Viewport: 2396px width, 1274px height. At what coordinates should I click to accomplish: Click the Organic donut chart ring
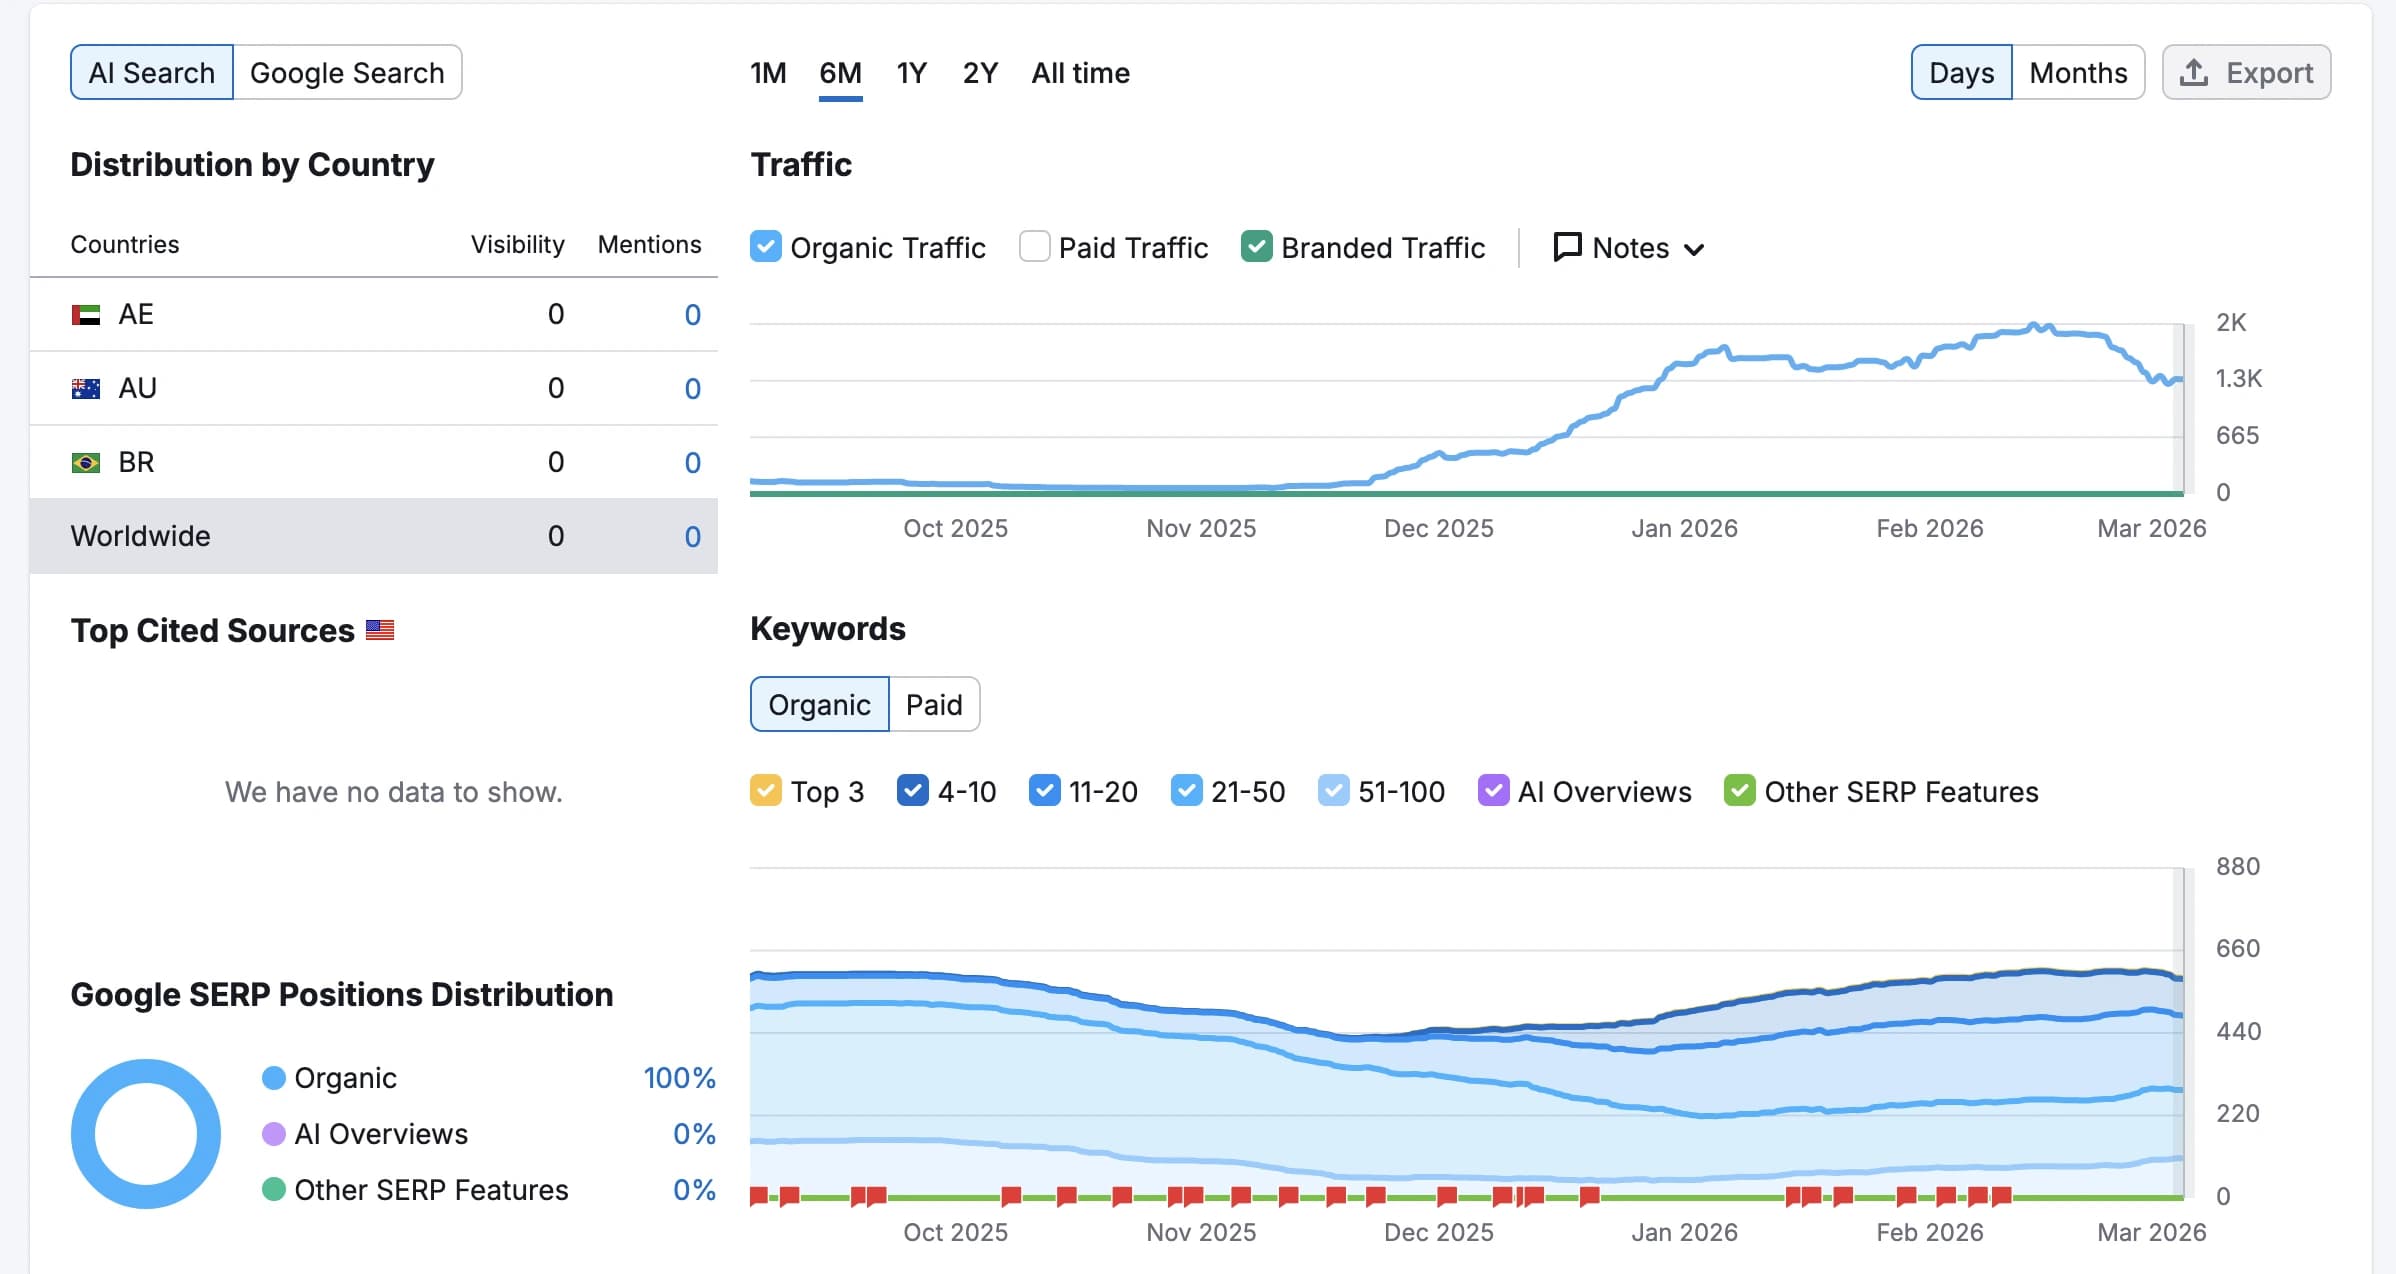pyautogui.click(x=146, y=1071)
